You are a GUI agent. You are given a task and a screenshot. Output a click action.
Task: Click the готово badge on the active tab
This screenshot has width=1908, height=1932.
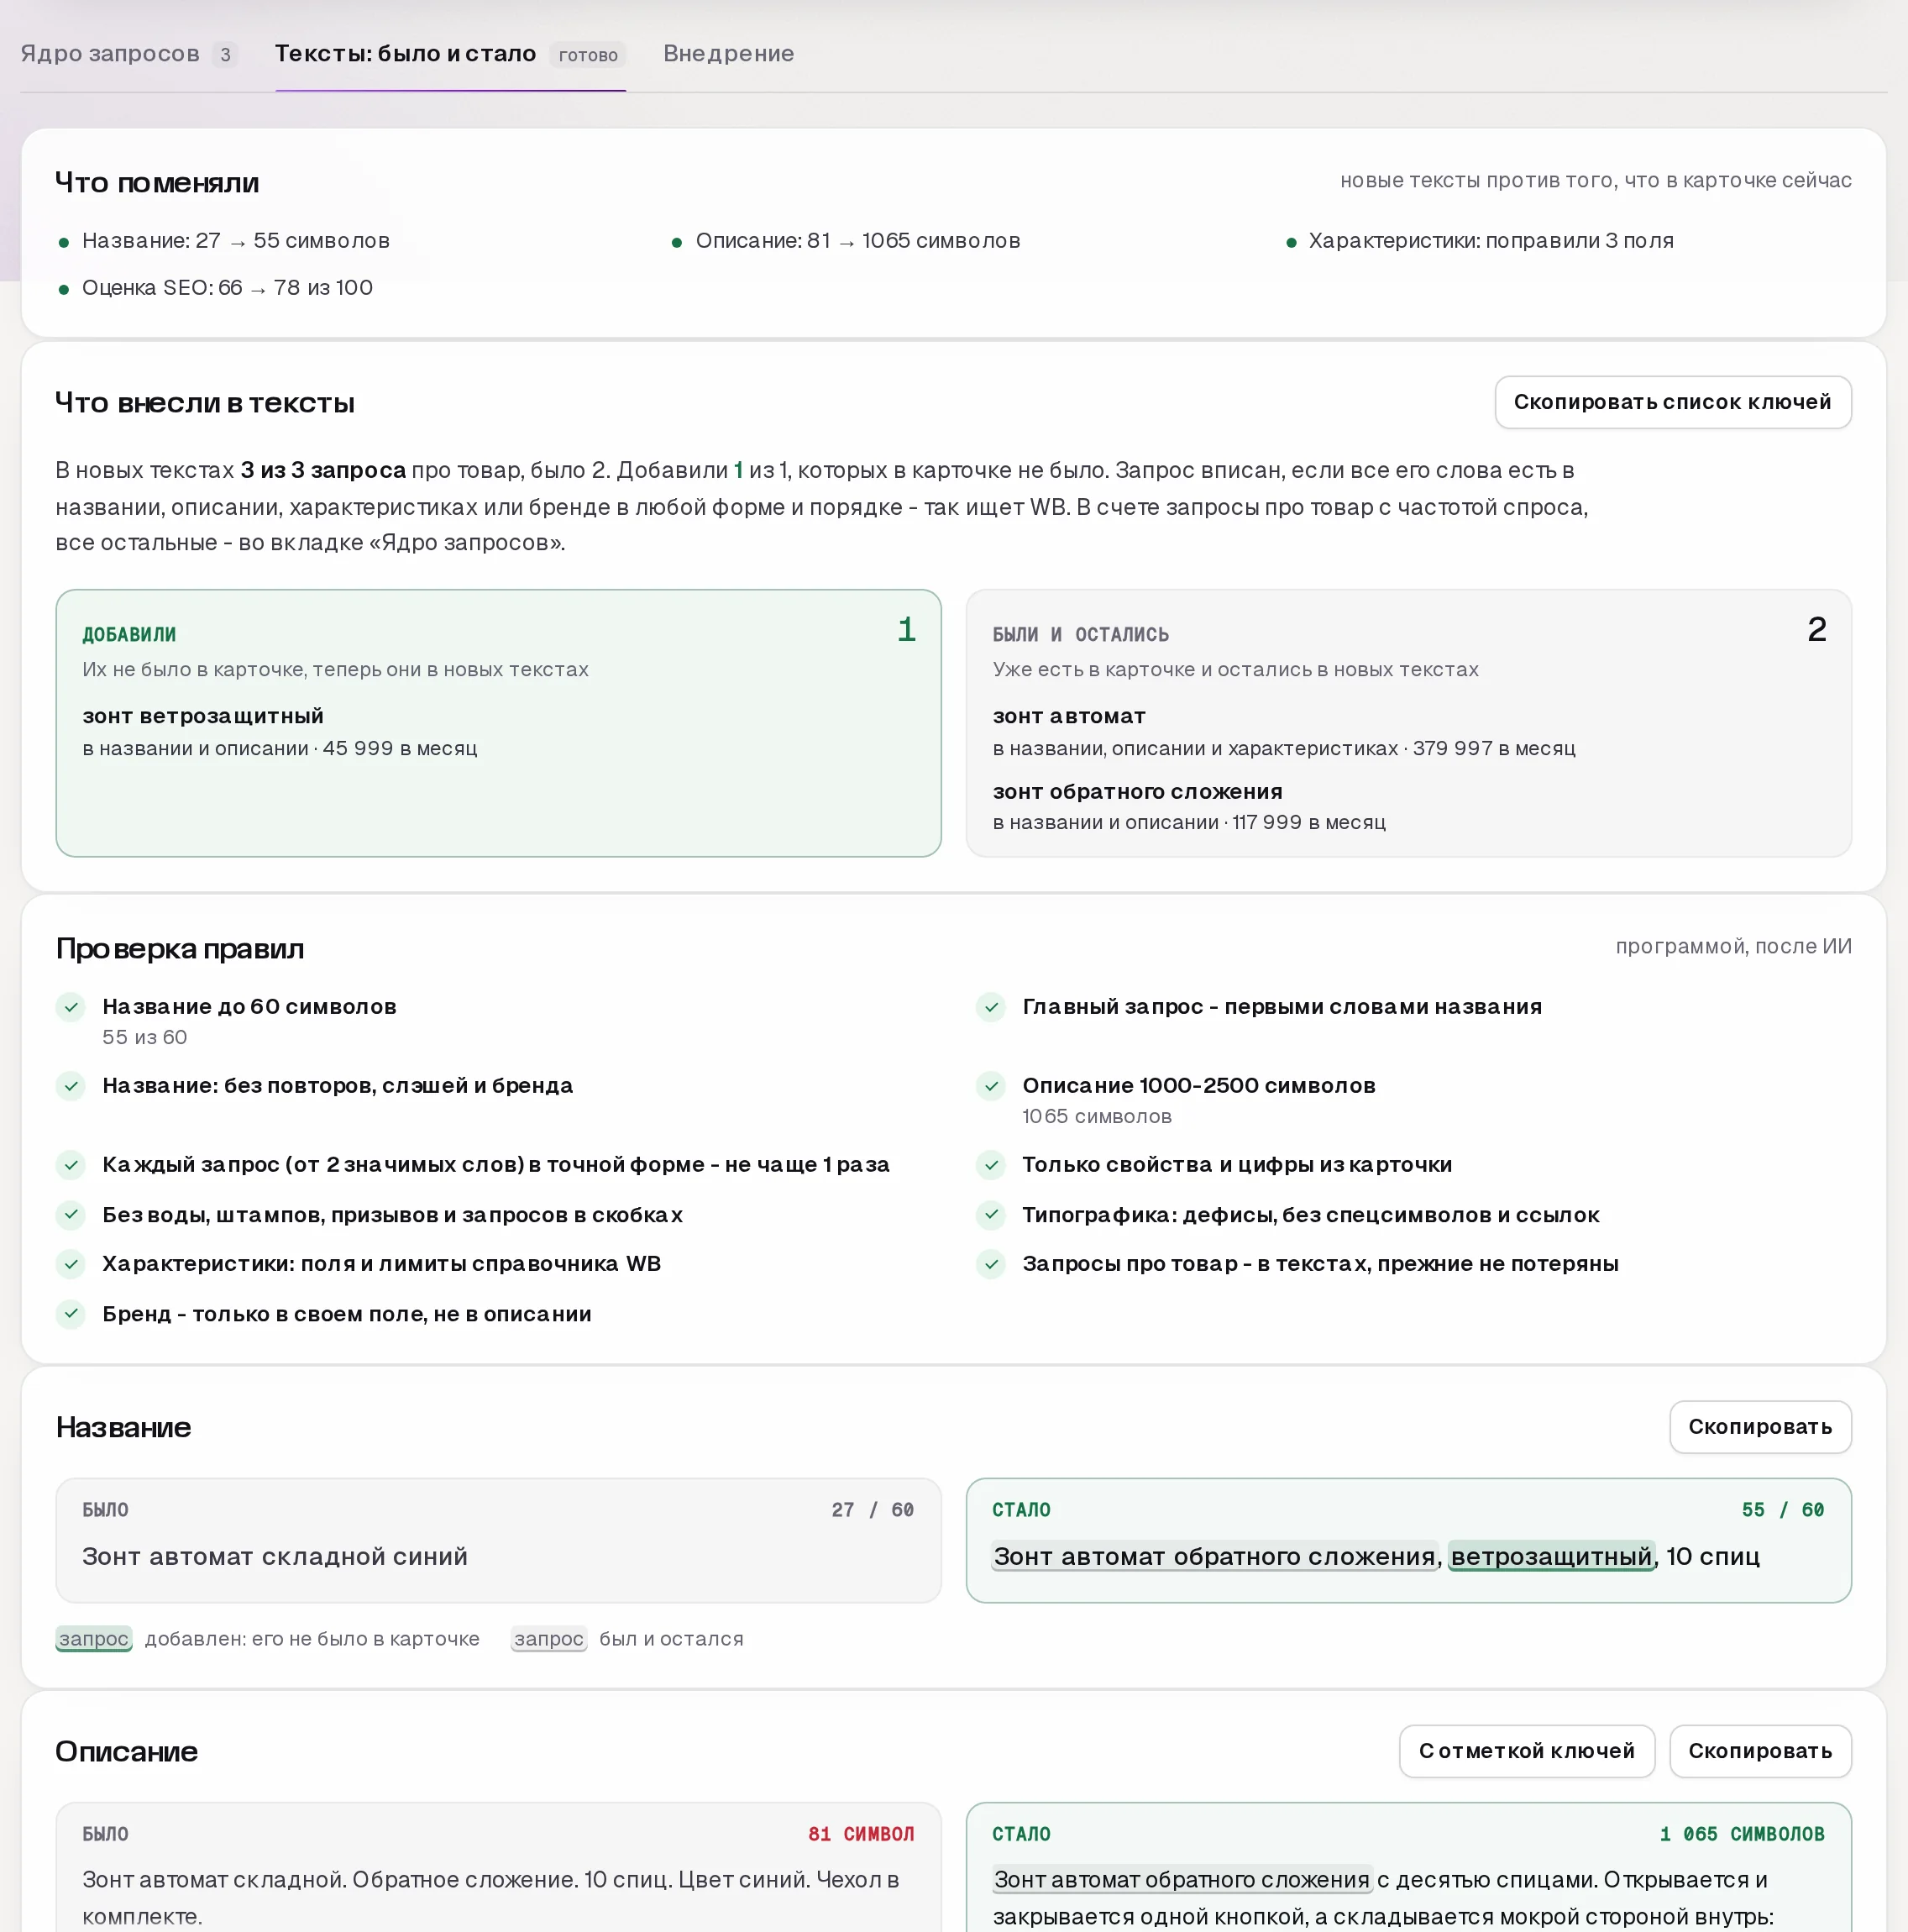[x=588, y=55]
